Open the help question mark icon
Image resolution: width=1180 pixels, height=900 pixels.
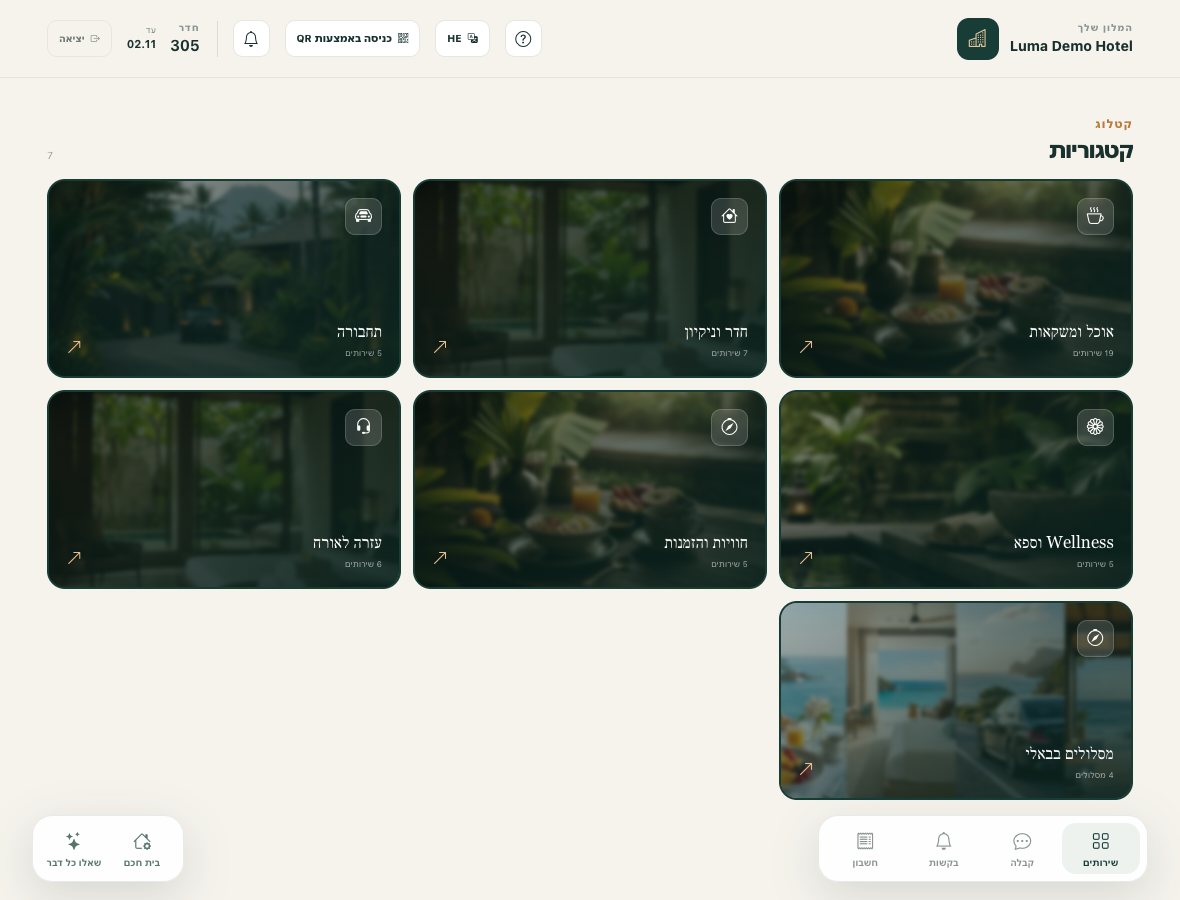coord(523,38)
